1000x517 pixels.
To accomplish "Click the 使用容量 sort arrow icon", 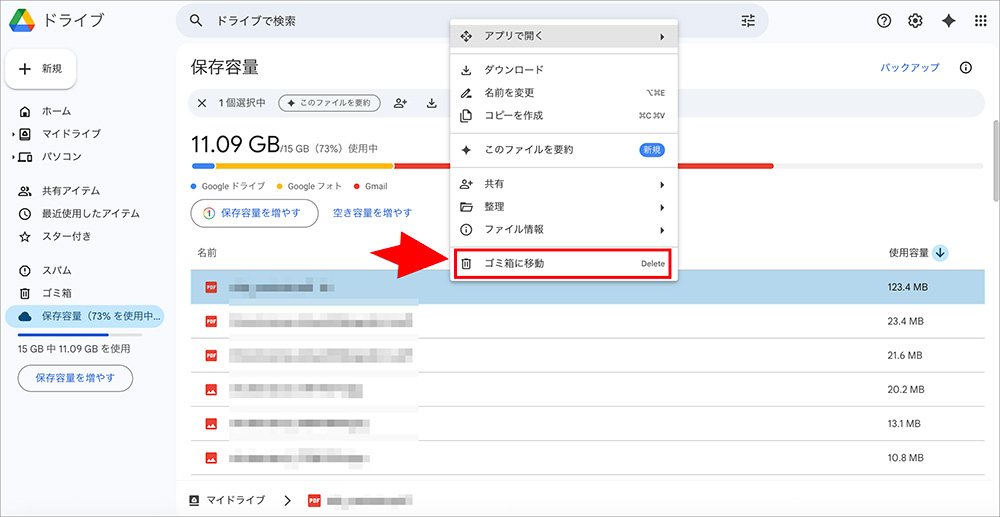I will [x=940, y=253].
